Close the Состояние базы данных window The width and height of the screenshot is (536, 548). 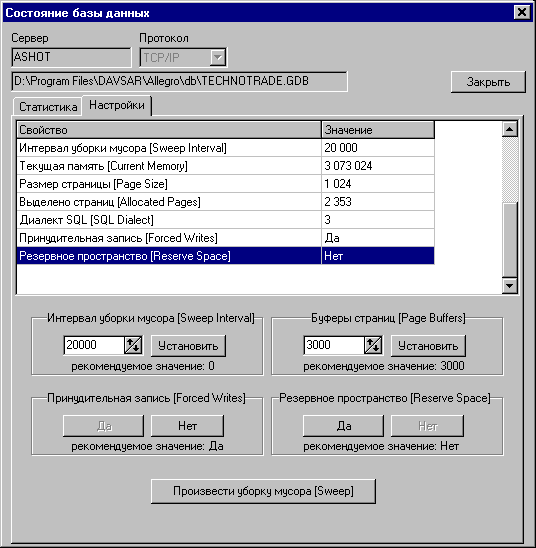pos(522,13)
